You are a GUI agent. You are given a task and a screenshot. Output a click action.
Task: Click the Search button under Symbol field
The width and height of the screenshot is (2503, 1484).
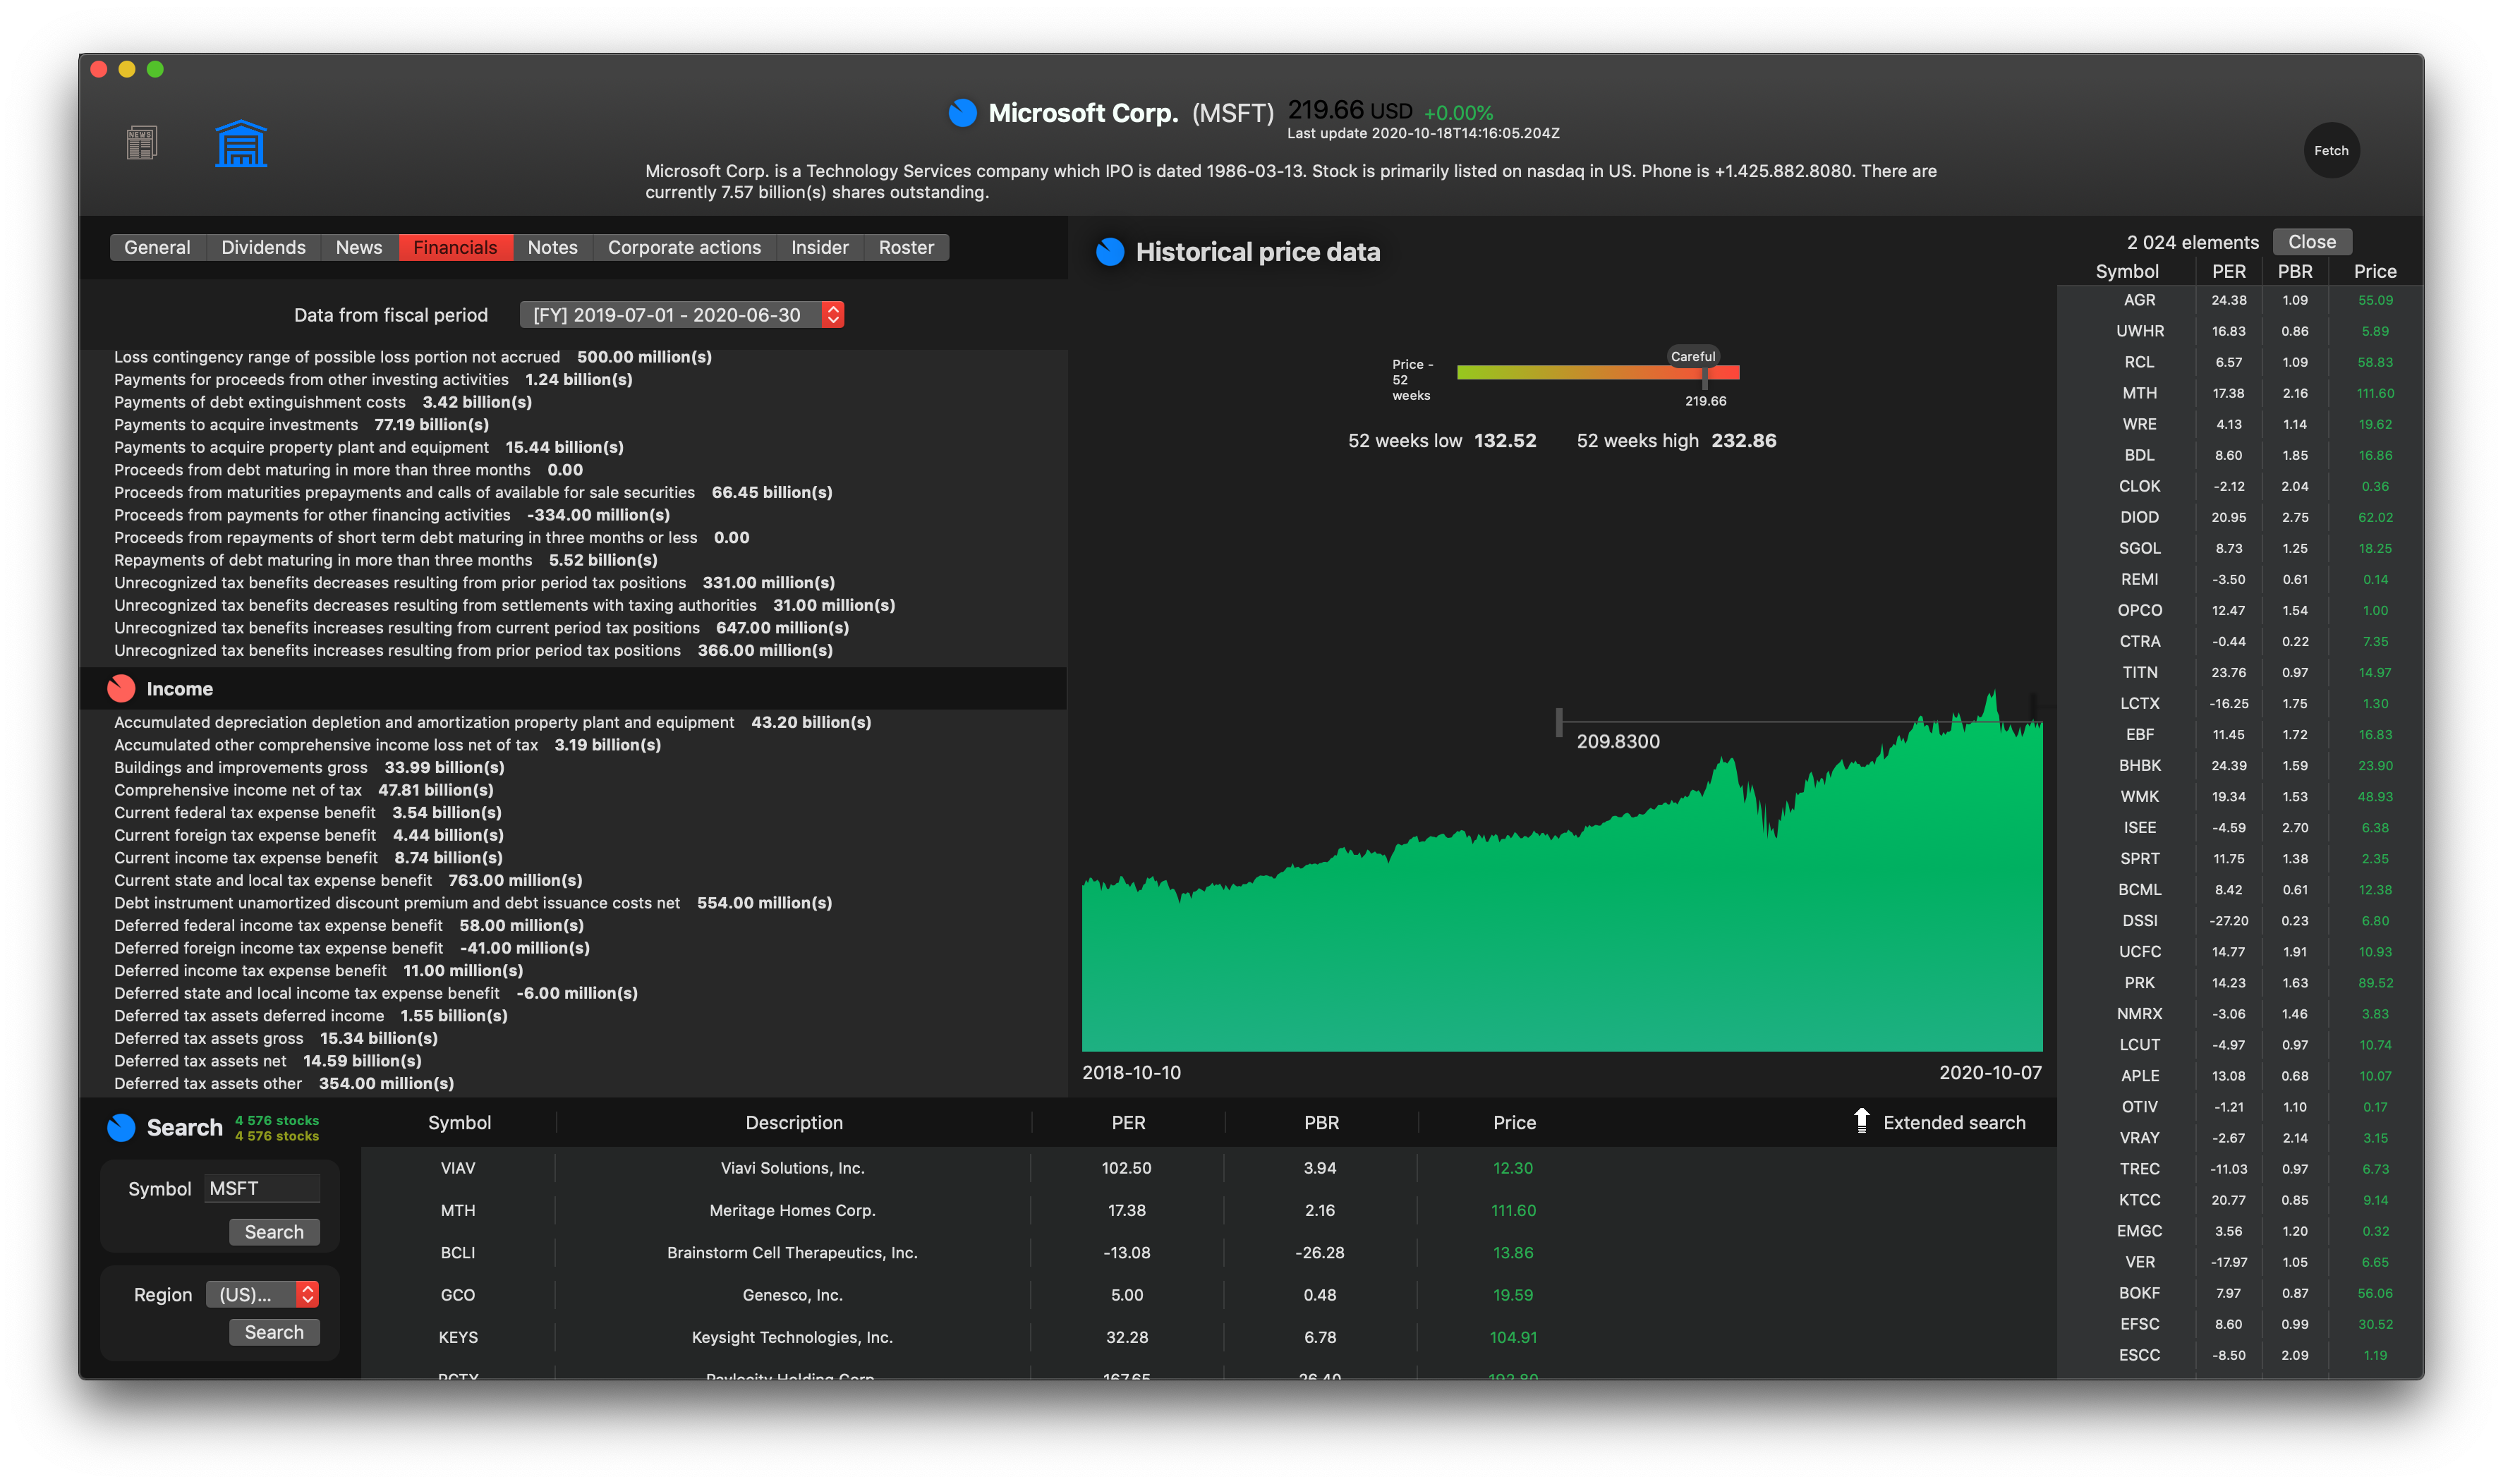point(274,1231)
